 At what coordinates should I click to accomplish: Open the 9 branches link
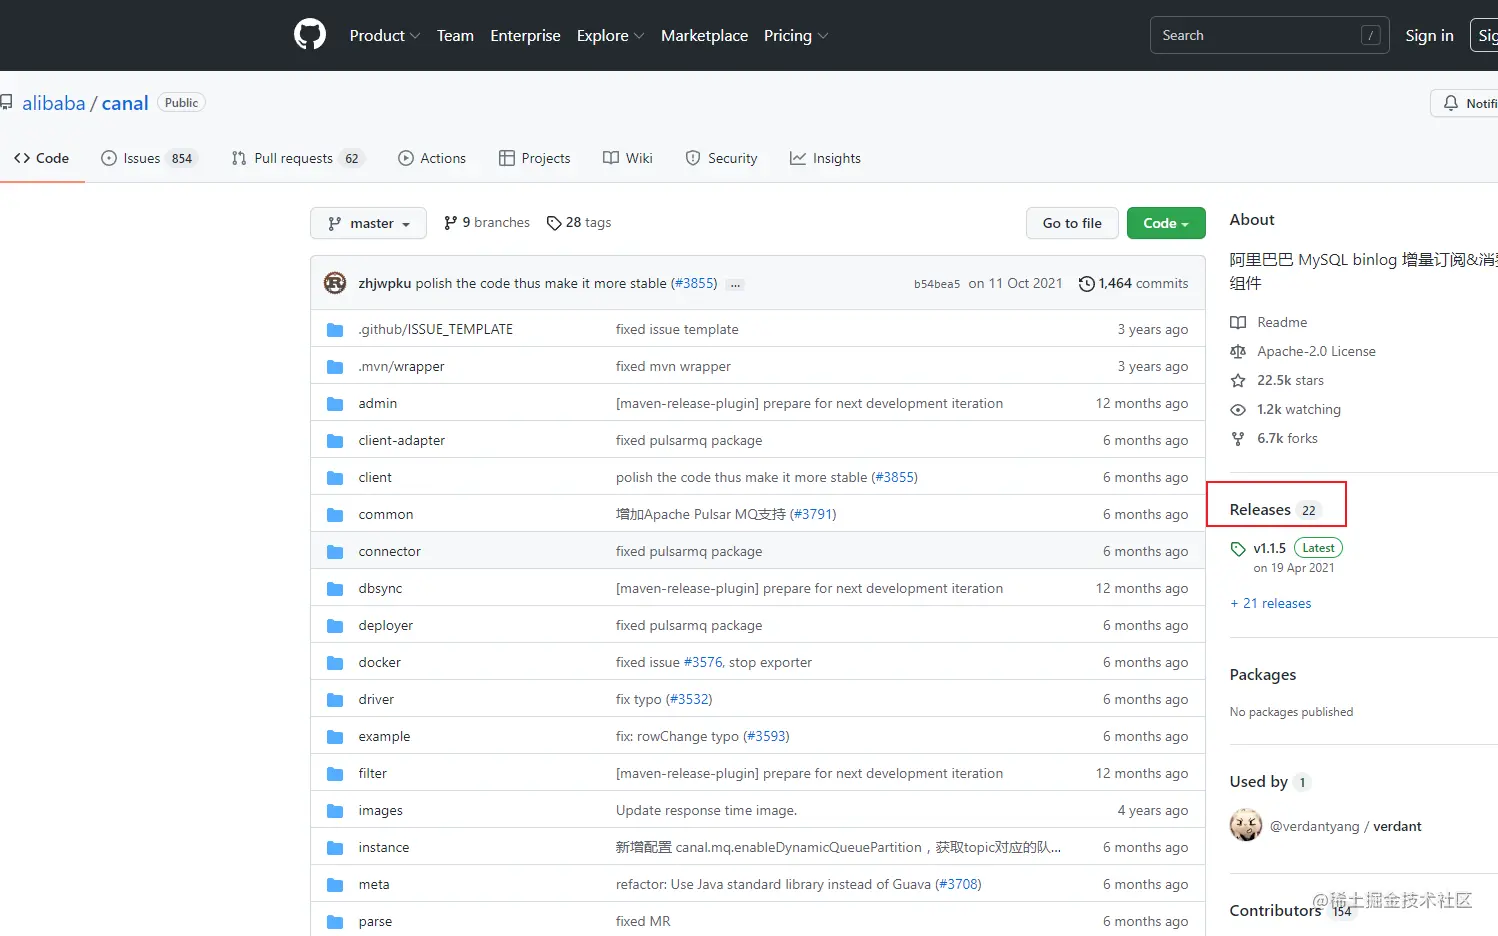[487, 222]
